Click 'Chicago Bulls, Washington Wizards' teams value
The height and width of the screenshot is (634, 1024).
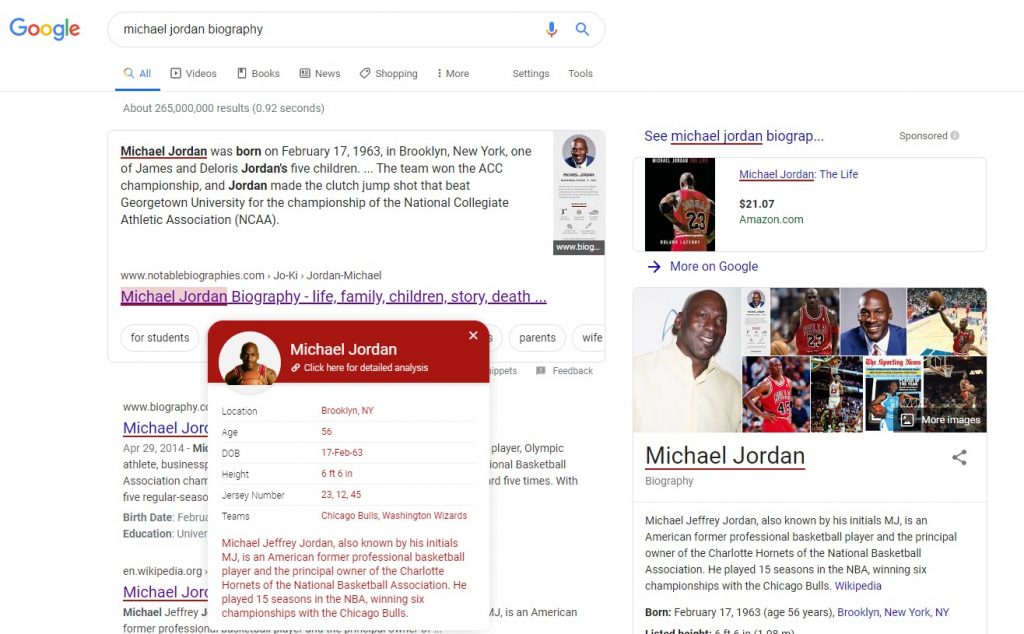coord(394,515)
